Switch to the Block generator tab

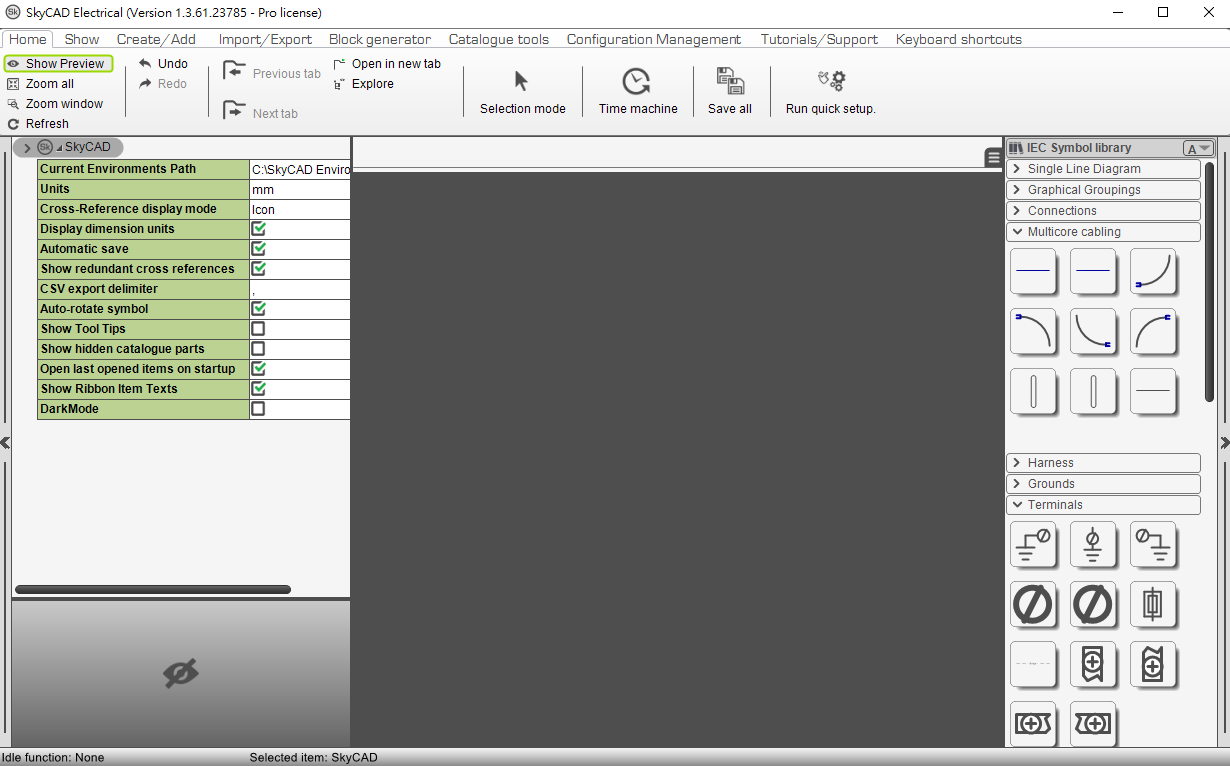click(379, 39)
